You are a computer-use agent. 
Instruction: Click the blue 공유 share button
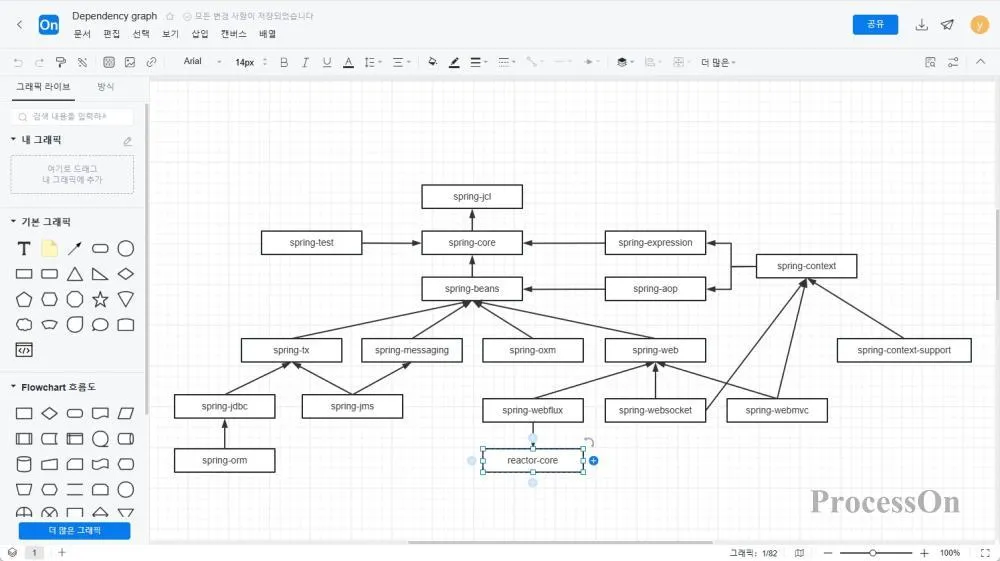875,24
